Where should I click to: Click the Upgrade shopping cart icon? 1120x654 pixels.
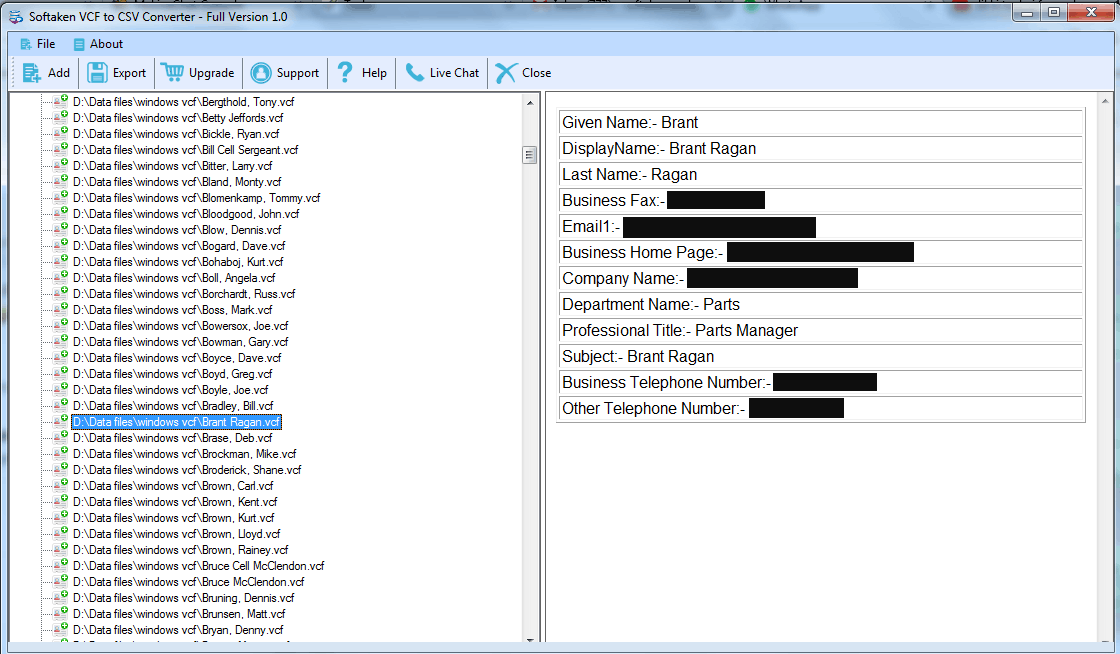pos(172,72)
